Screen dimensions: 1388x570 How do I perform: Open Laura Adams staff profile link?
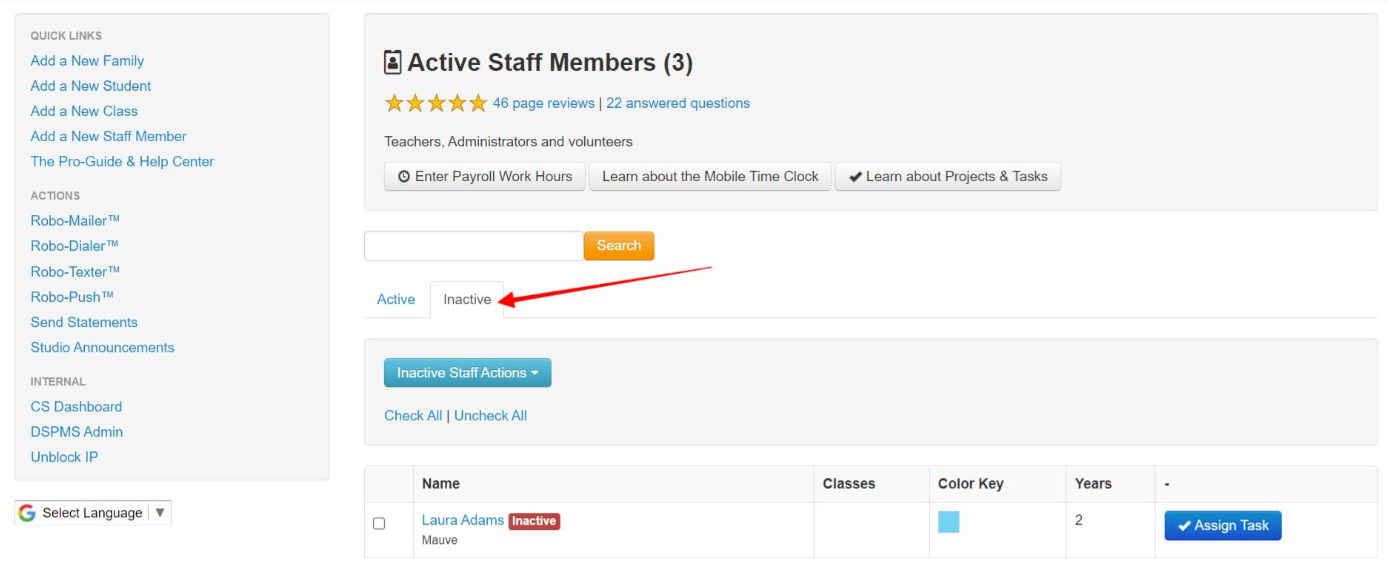pyautogui.click(x=463, y=520)
